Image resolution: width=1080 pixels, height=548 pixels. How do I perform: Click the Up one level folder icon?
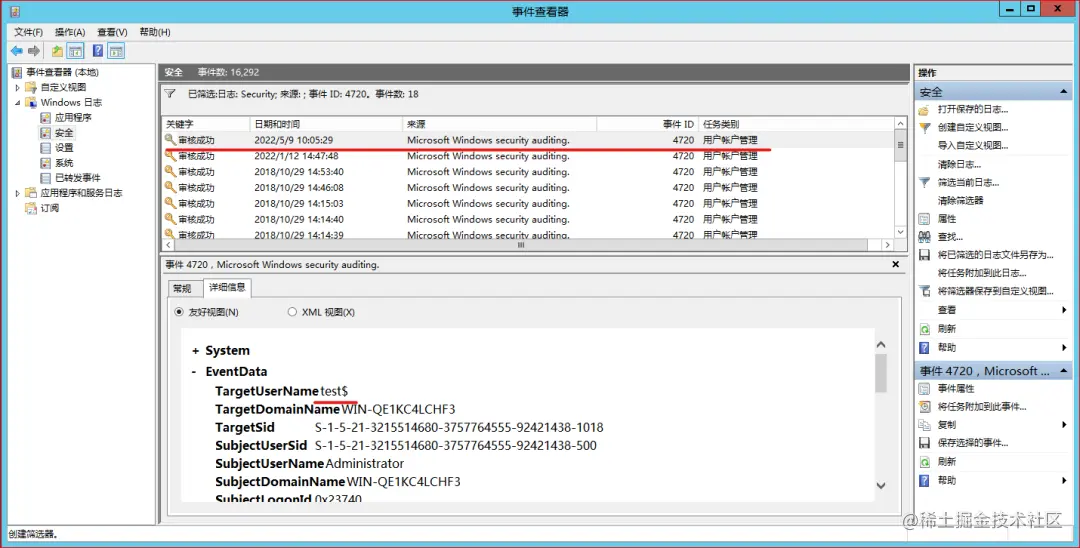pyautogui.click(x=57, y=51)
